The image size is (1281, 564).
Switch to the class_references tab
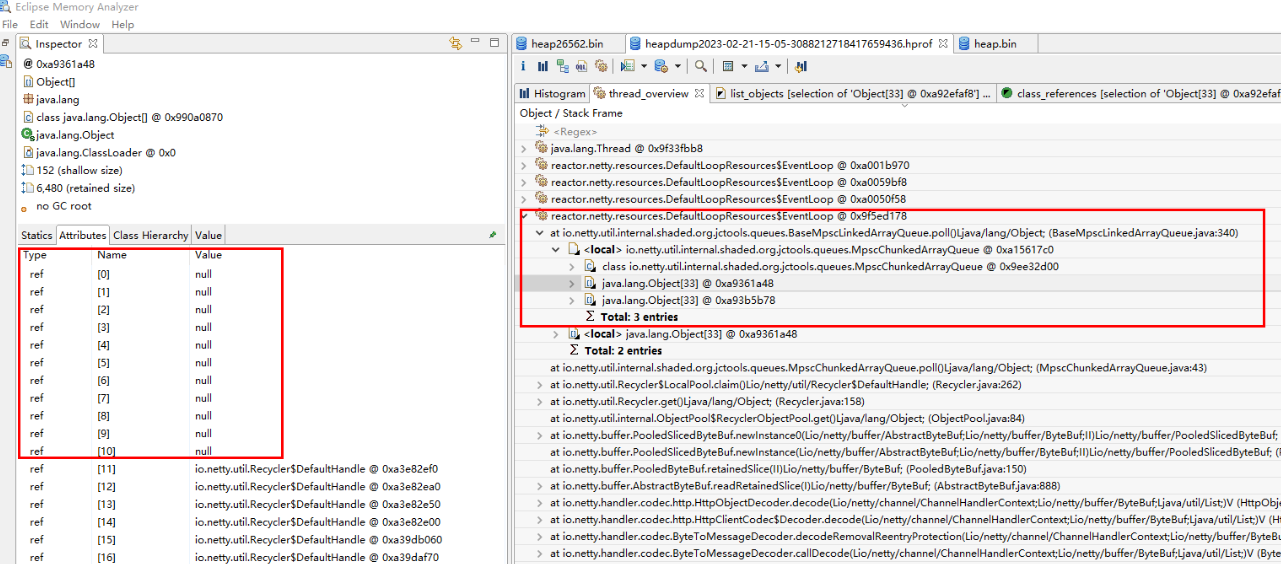(1139, 93)
